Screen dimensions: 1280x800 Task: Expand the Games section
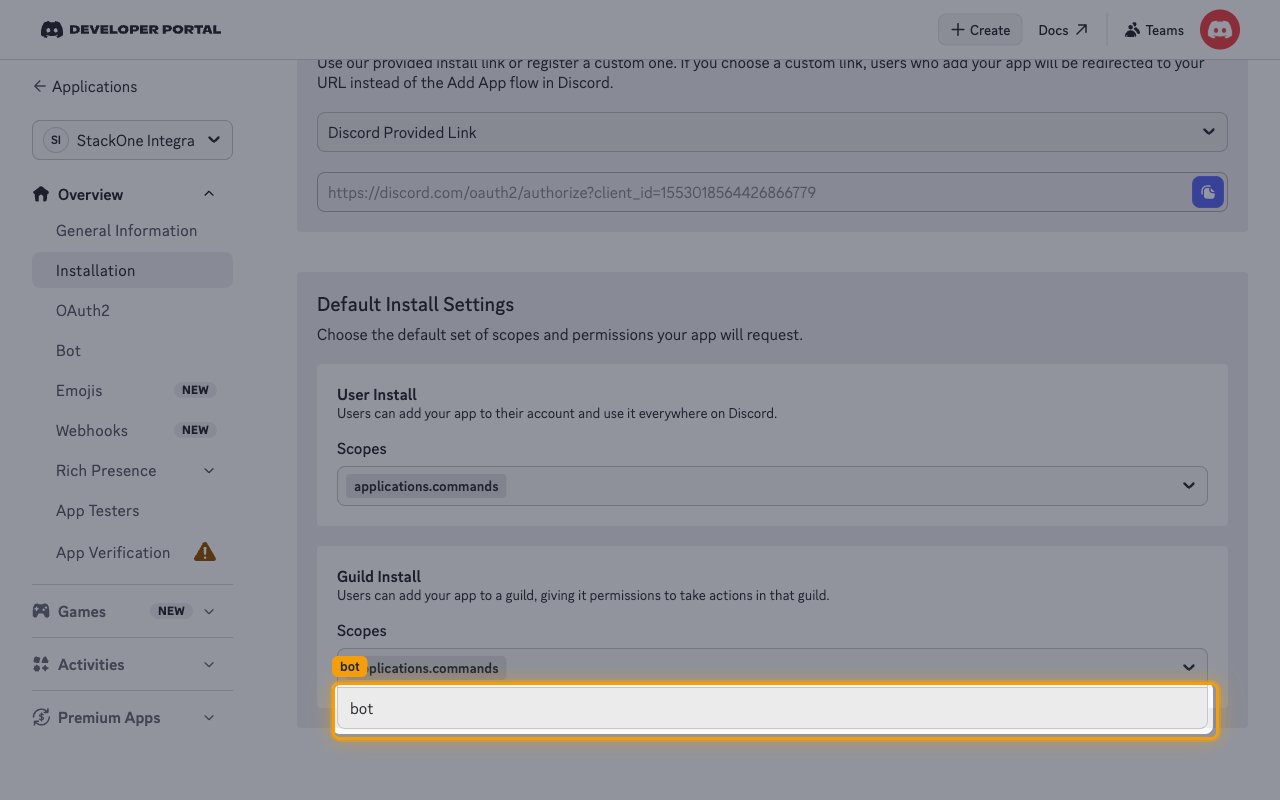coord(209,611)
